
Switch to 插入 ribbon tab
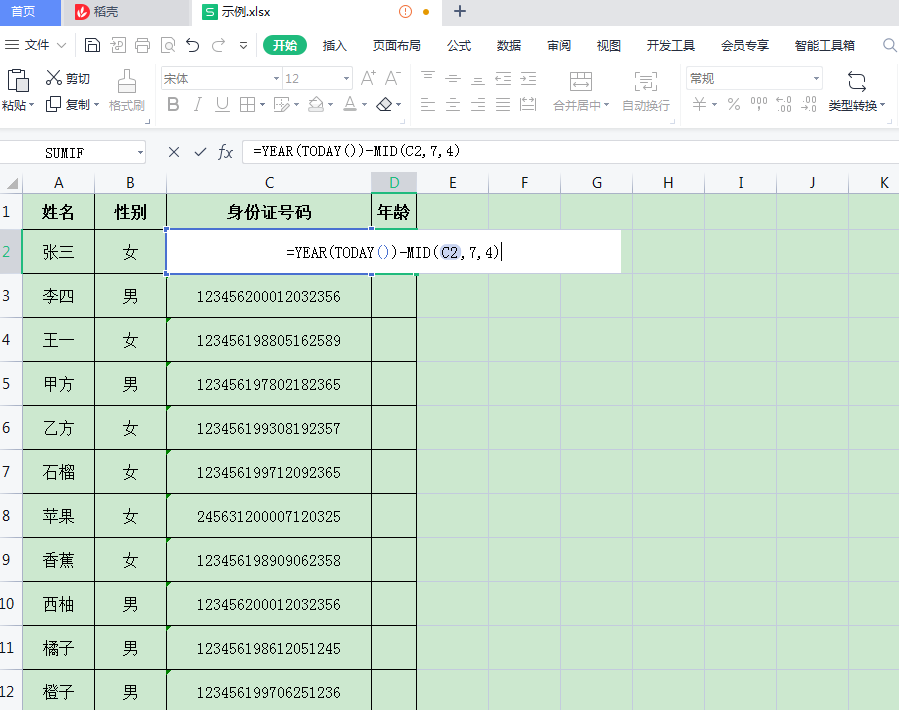click(334, 45)
